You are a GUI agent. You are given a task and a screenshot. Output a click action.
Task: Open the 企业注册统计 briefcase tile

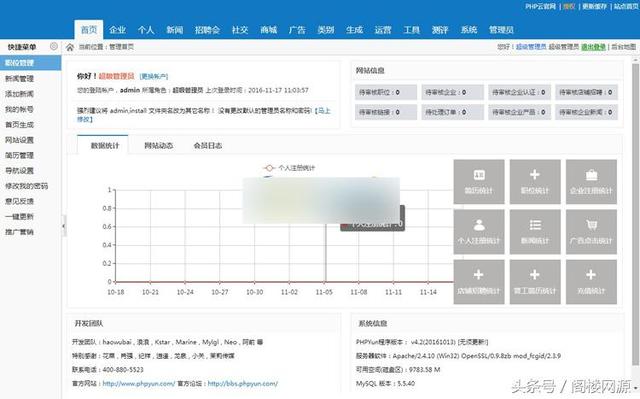point(591,182)
